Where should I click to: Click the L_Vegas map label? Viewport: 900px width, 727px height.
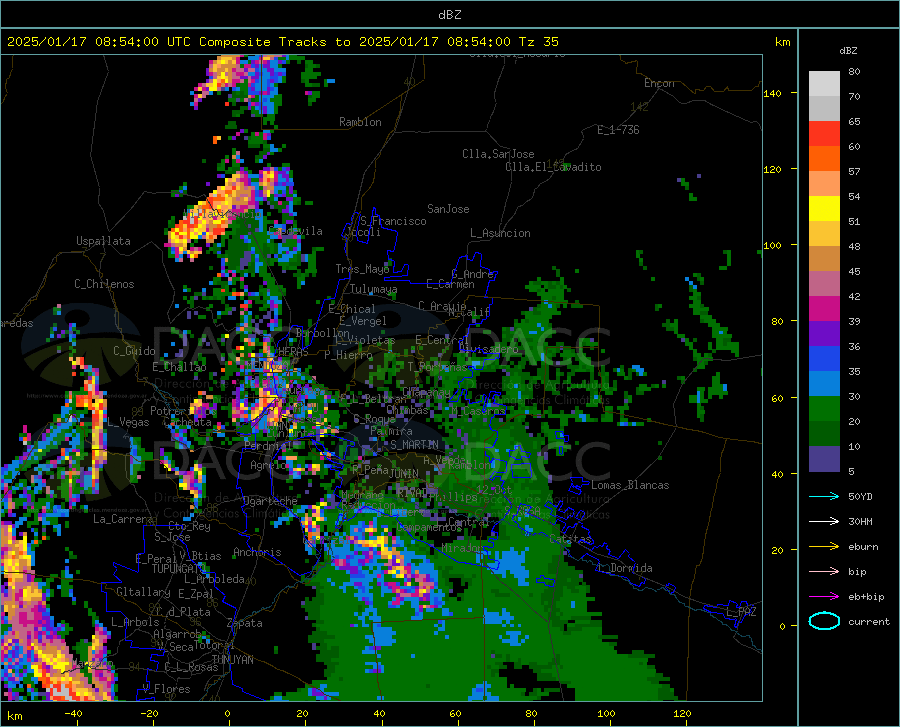128,422
